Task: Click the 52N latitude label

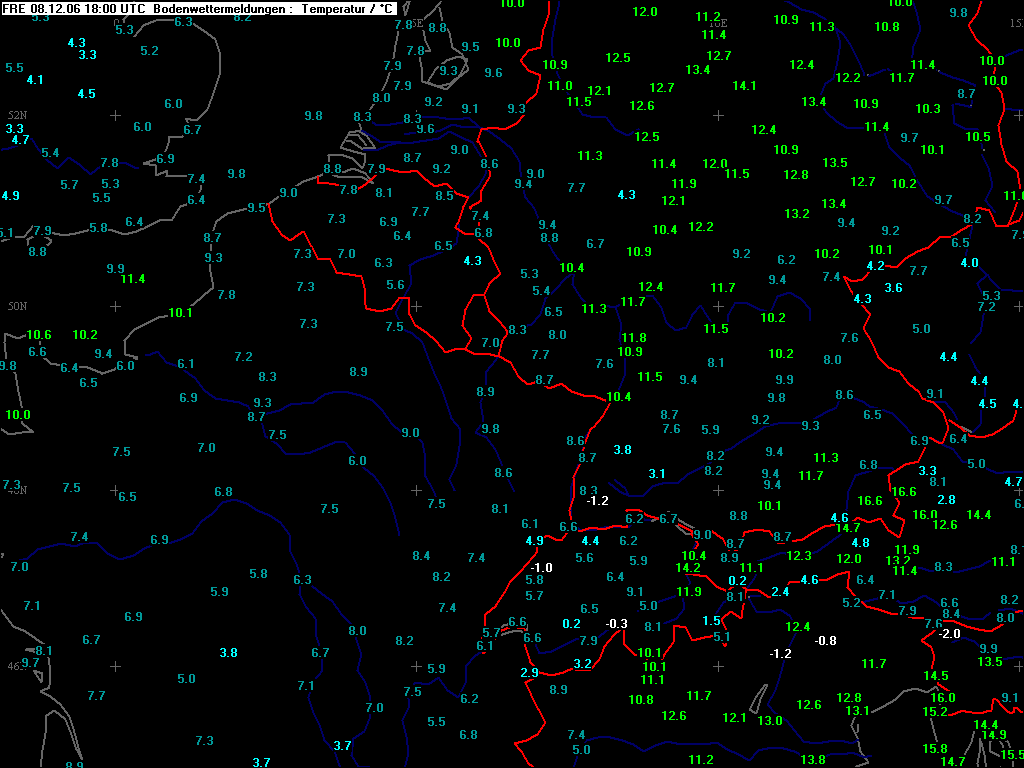Action: [17, 115]
